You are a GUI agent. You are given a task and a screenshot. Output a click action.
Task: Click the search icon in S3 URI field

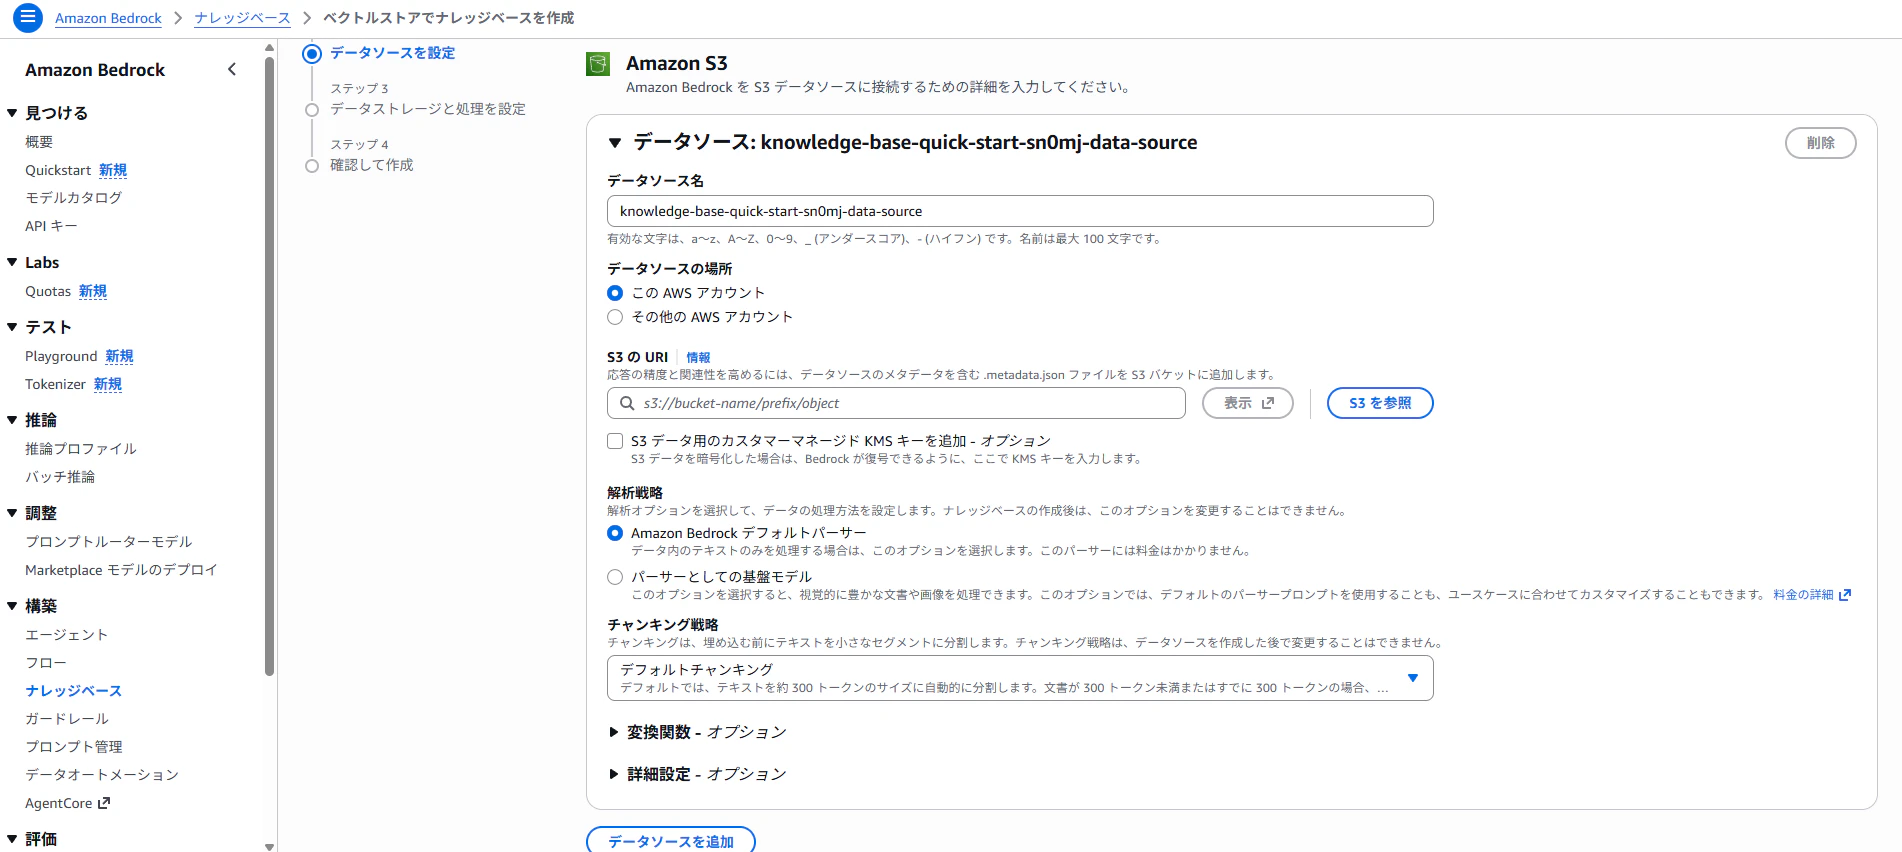click(x=627, y=403)
